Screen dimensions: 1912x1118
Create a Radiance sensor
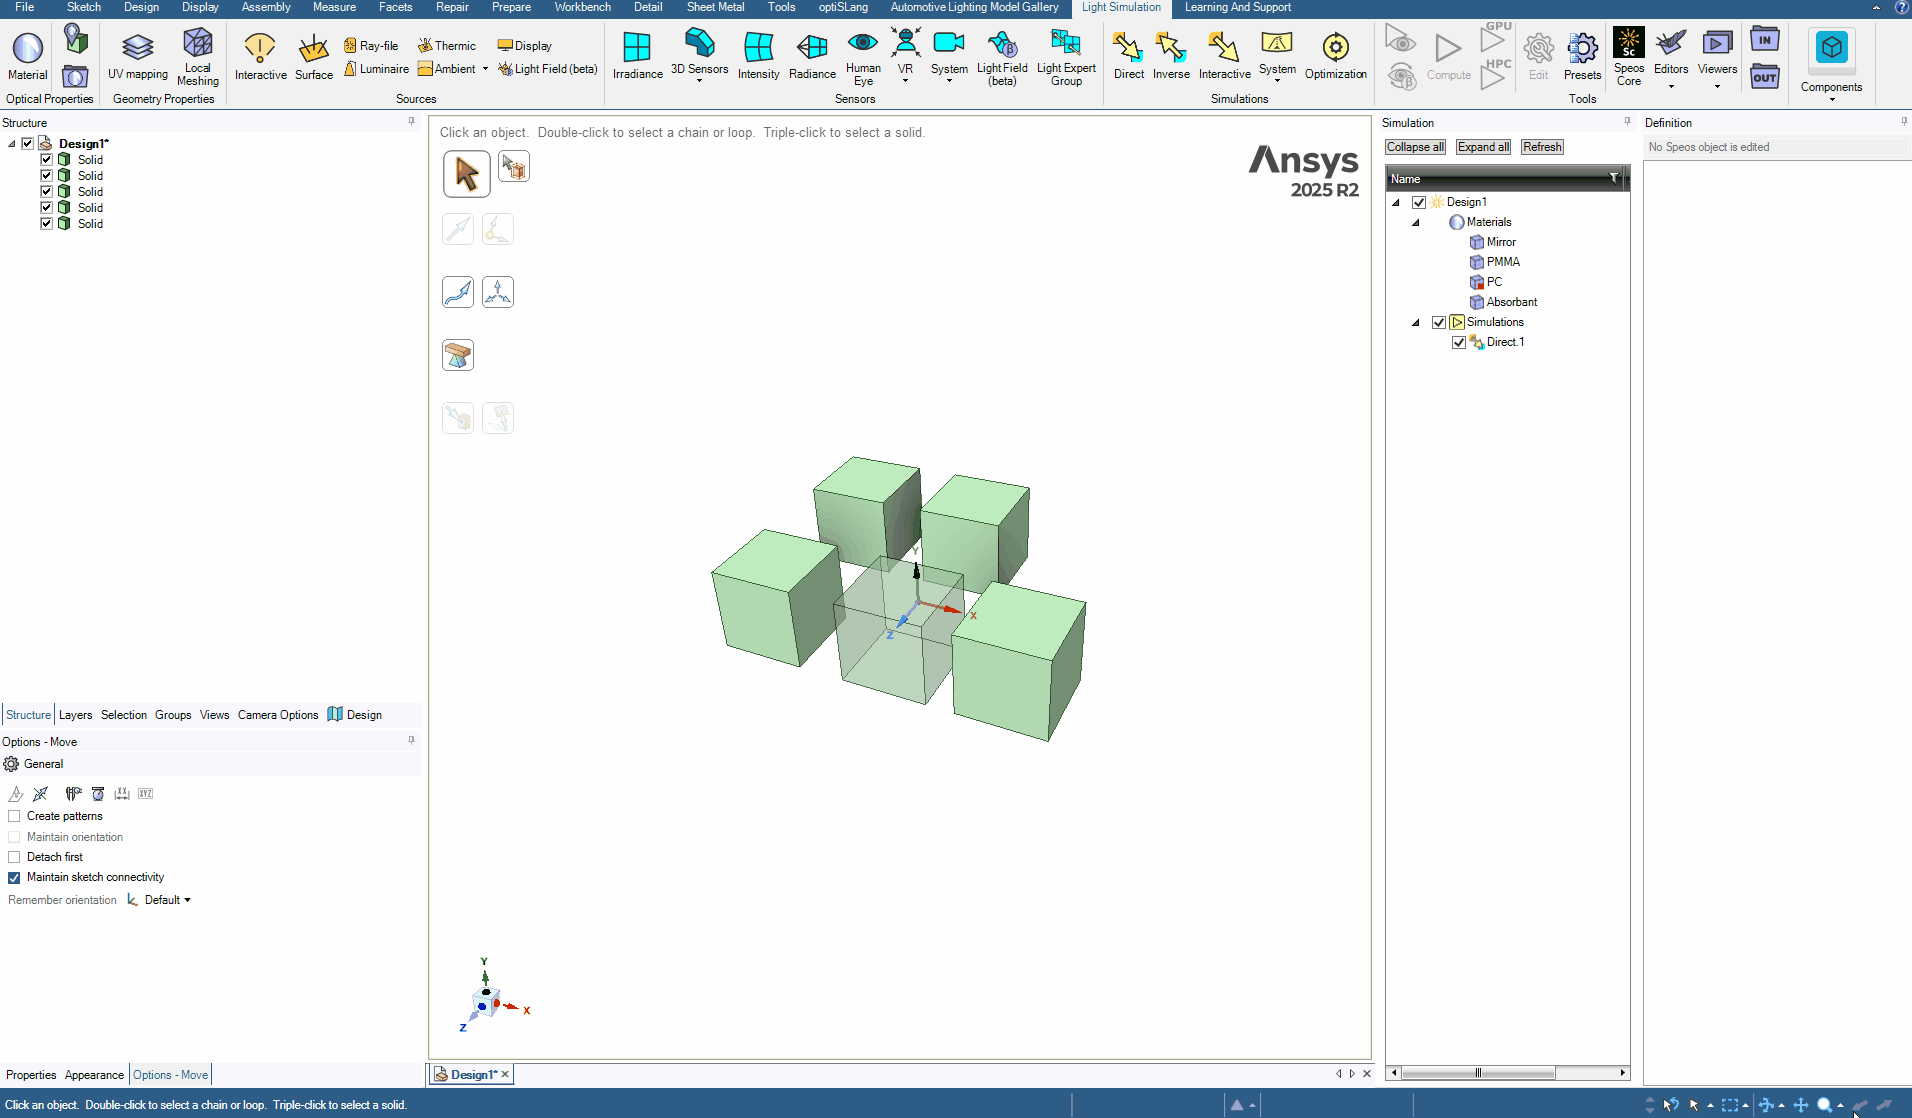812,56
